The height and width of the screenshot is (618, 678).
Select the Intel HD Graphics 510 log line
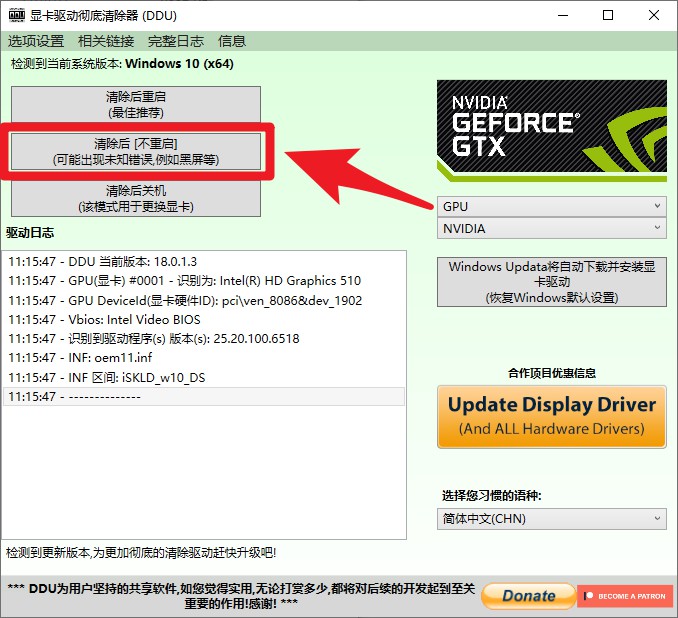(184, 281)
